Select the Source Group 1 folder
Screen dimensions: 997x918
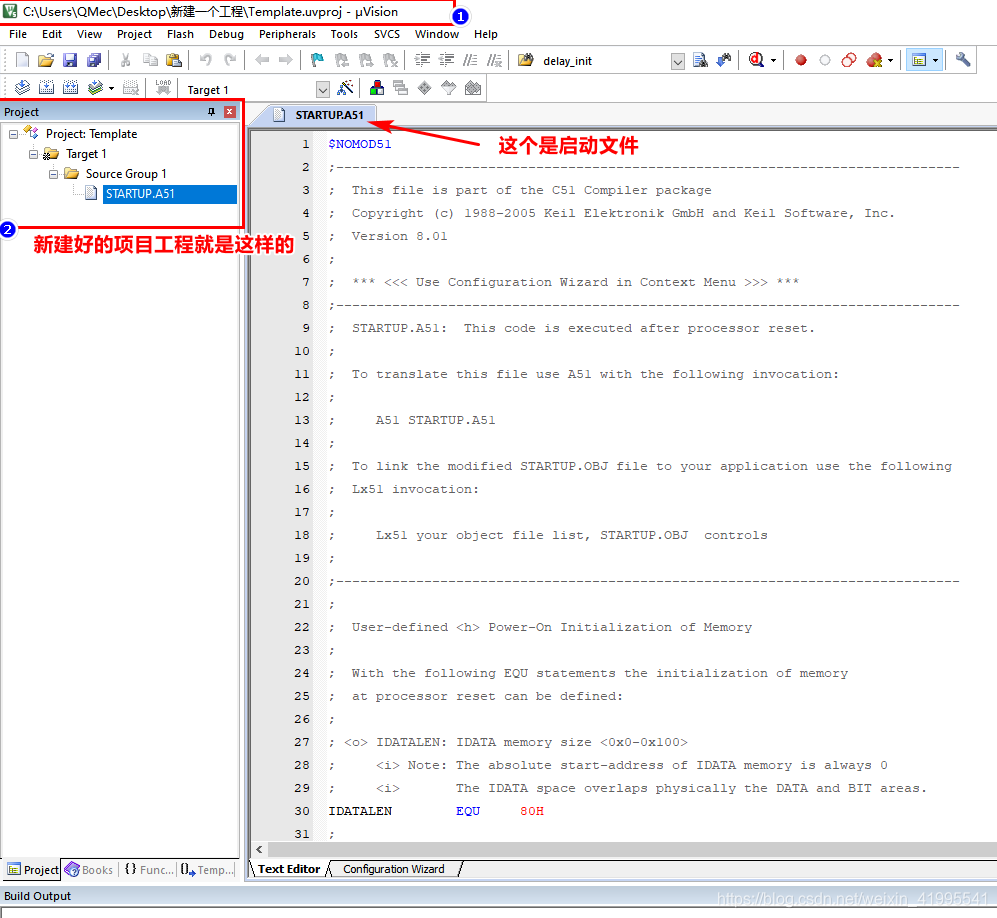coord(126,174)
